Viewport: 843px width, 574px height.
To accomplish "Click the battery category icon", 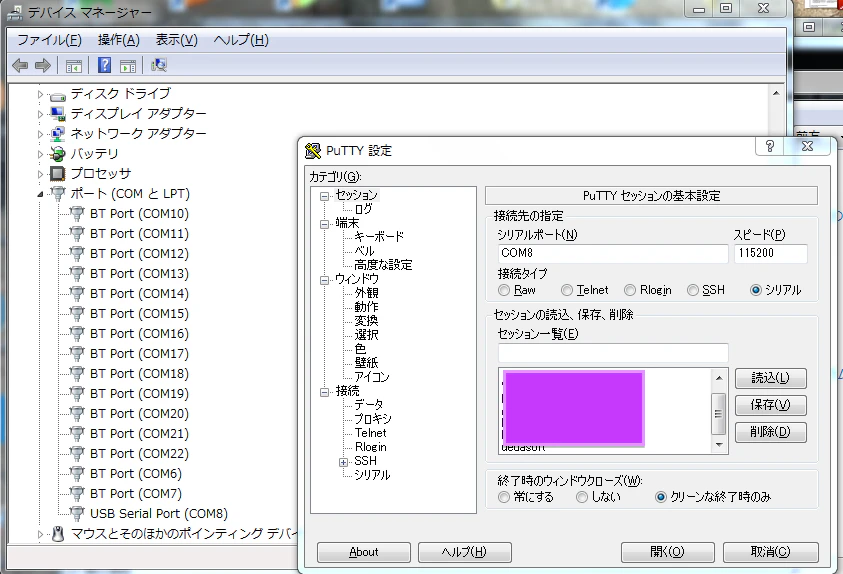I will pyautogui.click(x=57, y=154).
